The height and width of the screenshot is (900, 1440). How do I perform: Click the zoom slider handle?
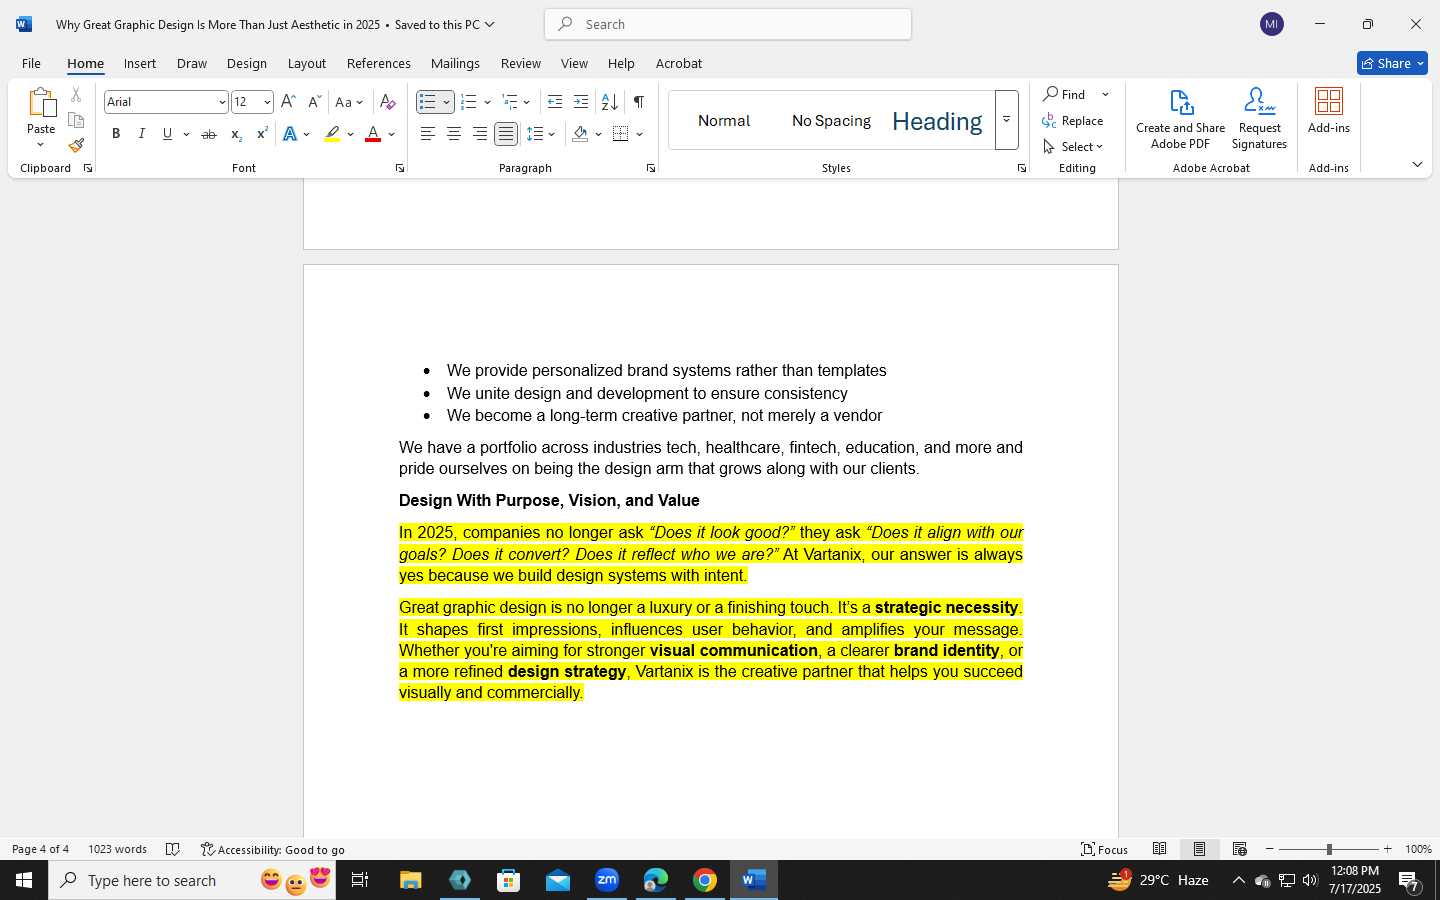coord(1329,849)
